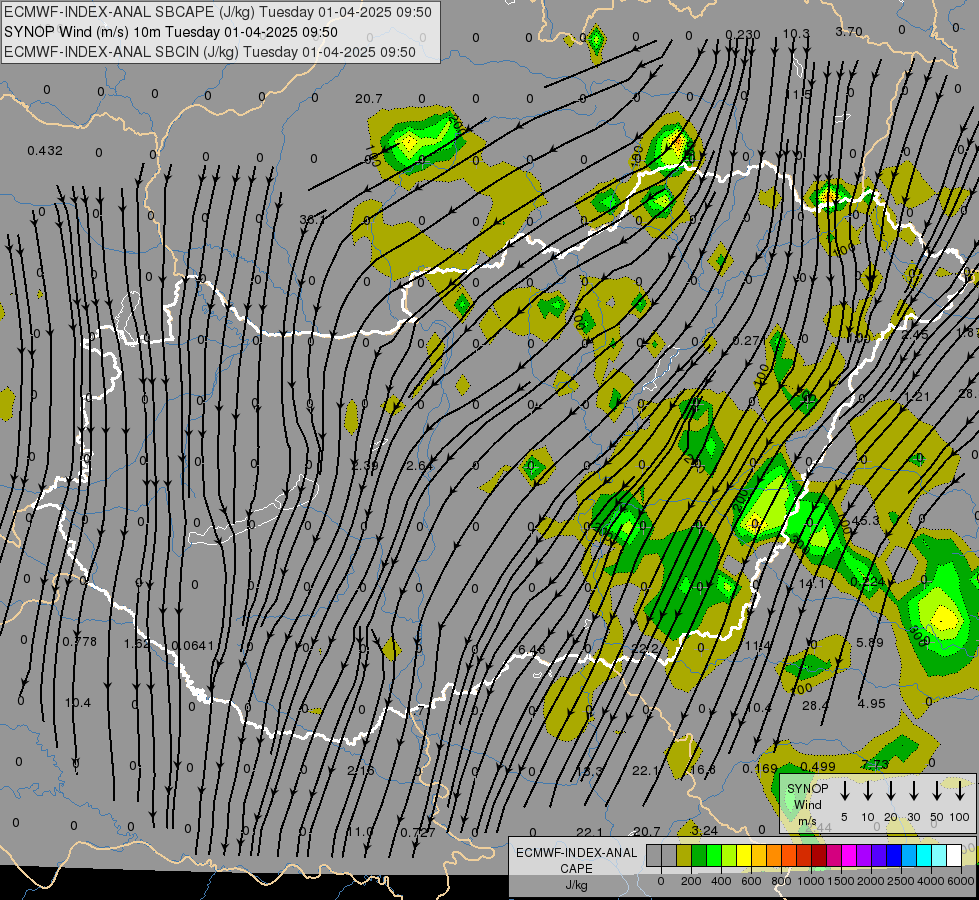Pick the yellow-green CAPE legend swatch
Screen dimensions: 979x900
[x=729, y=855]
